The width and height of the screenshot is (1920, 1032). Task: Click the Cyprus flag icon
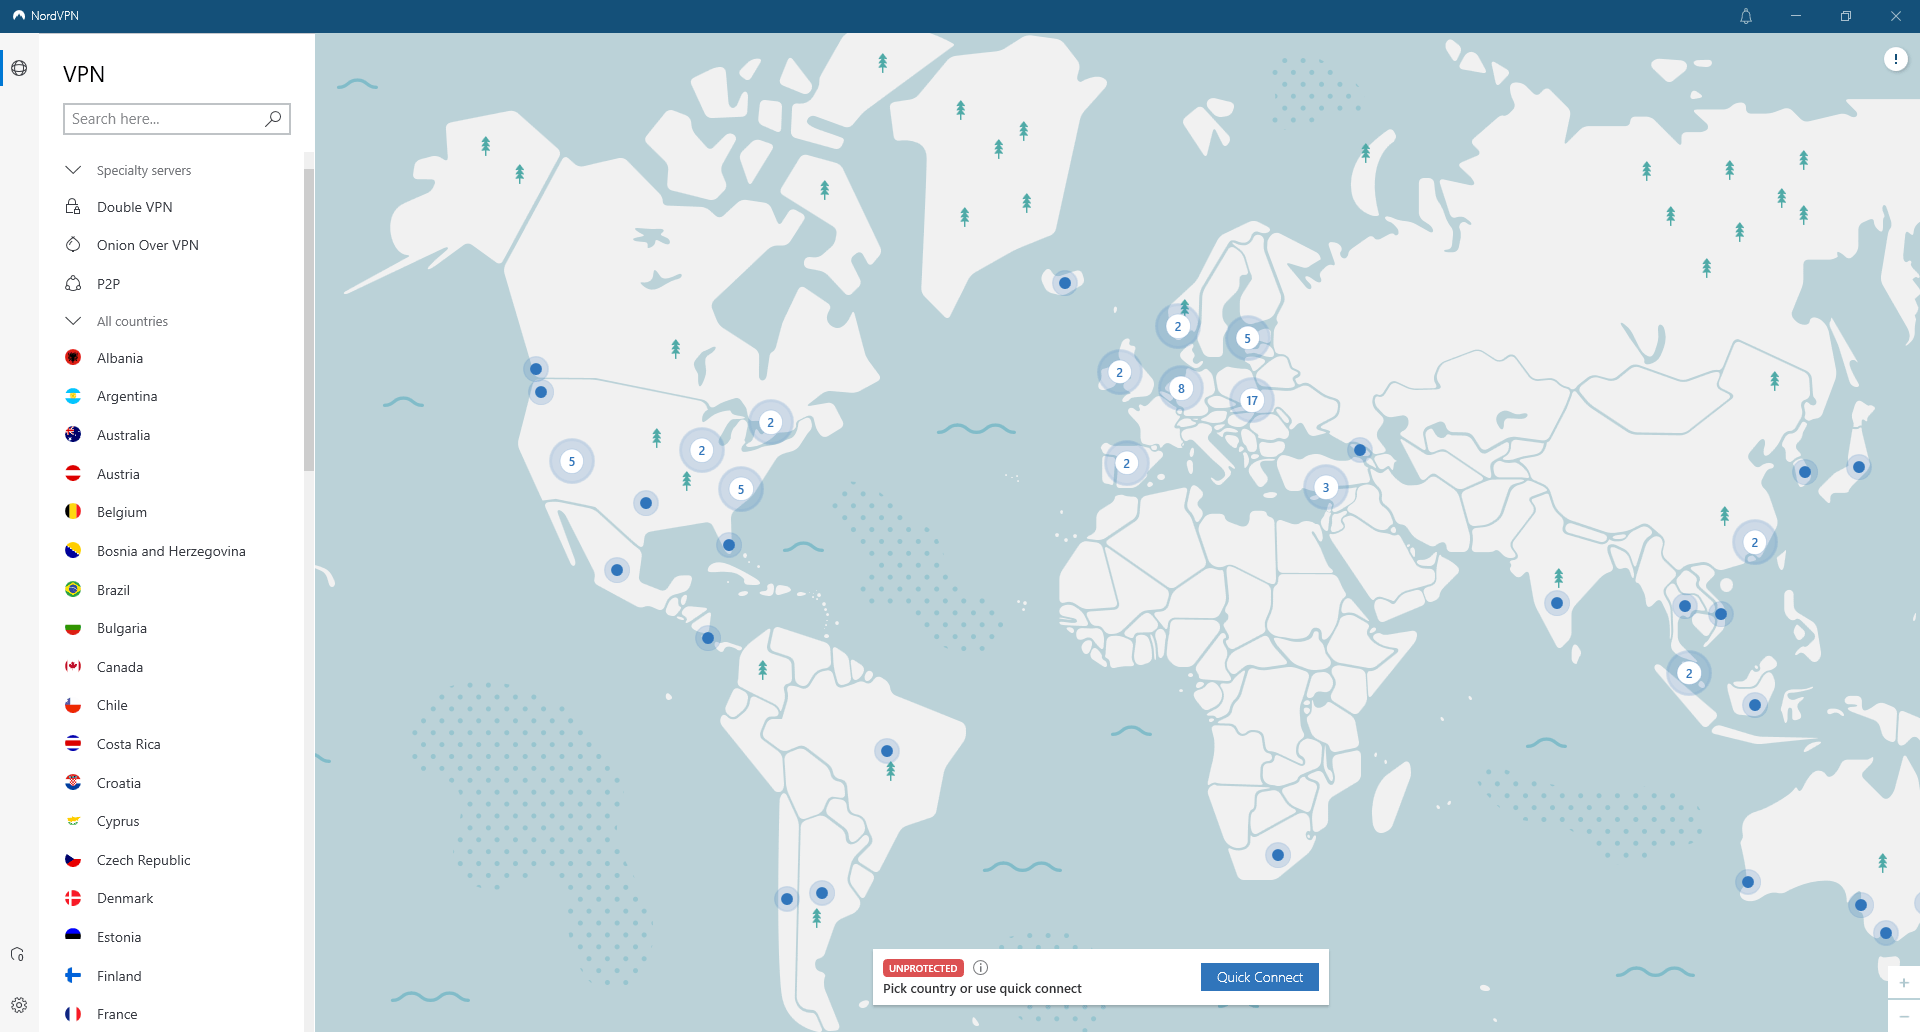pyautogui.click(x=73, y=821)
